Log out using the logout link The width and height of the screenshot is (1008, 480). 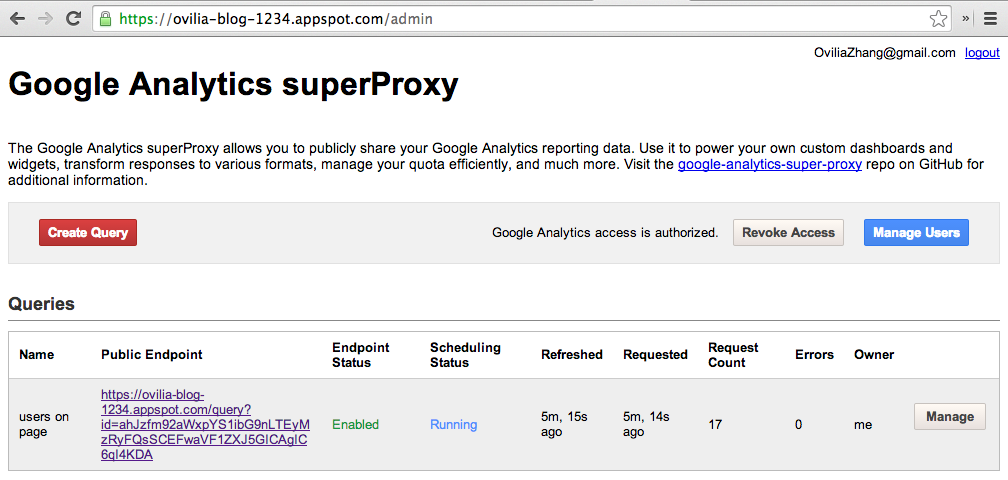pos(981,53)
